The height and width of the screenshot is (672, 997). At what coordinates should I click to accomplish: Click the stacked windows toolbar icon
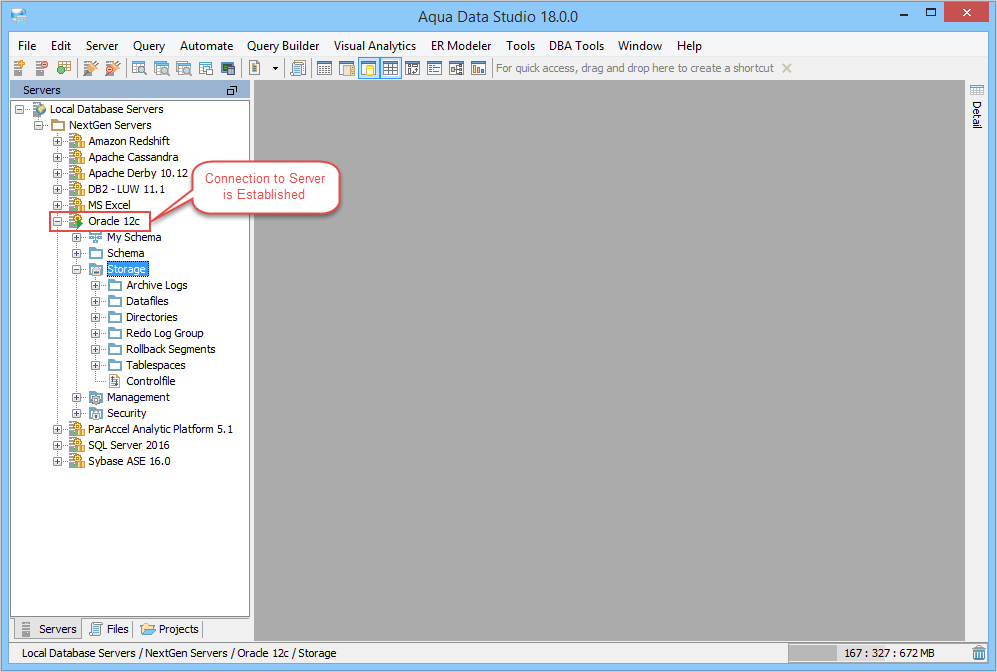pos(205,68)
